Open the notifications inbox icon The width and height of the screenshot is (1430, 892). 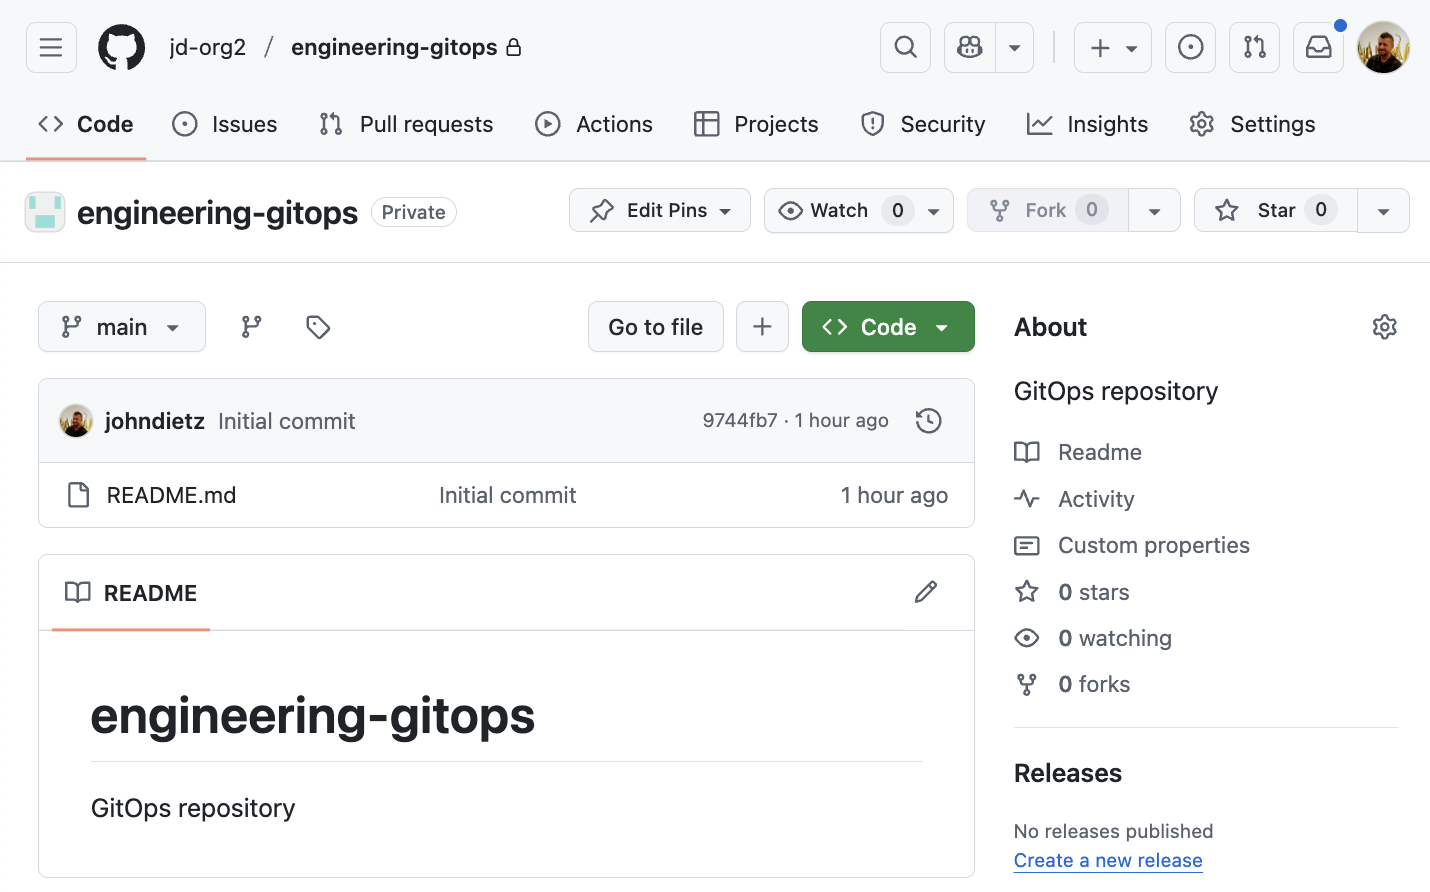pyautogui.click(x=1318, y=47)
